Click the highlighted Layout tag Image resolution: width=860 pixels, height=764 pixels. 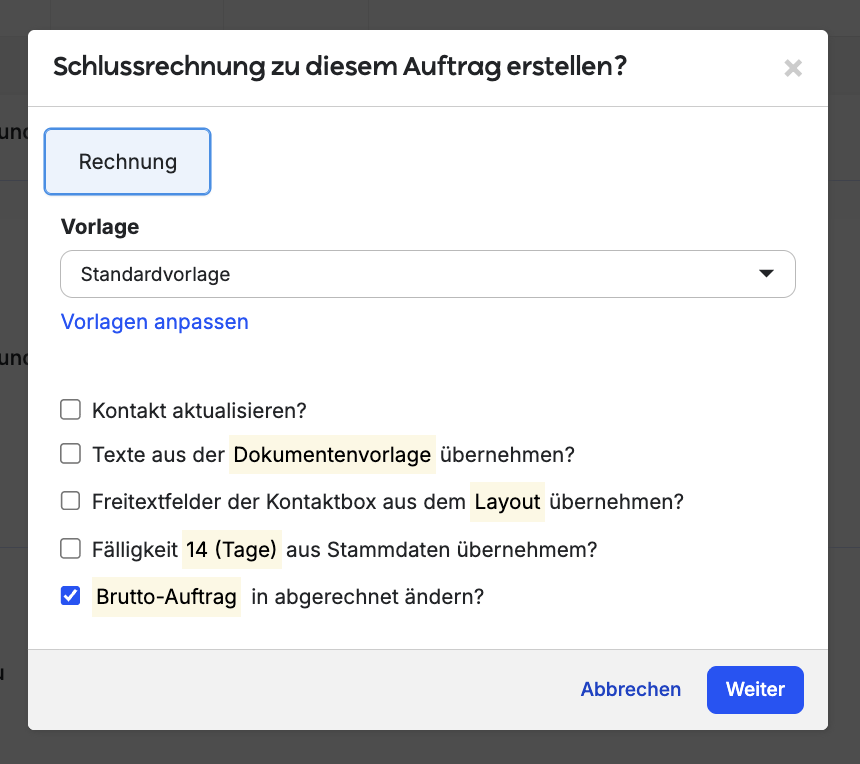click(507, 502)
